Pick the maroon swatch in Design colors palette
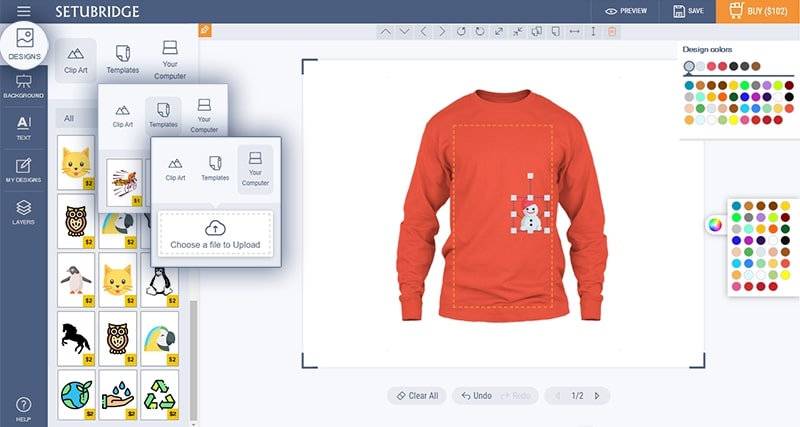Screen dimensions: 800x427 (789, 85)
